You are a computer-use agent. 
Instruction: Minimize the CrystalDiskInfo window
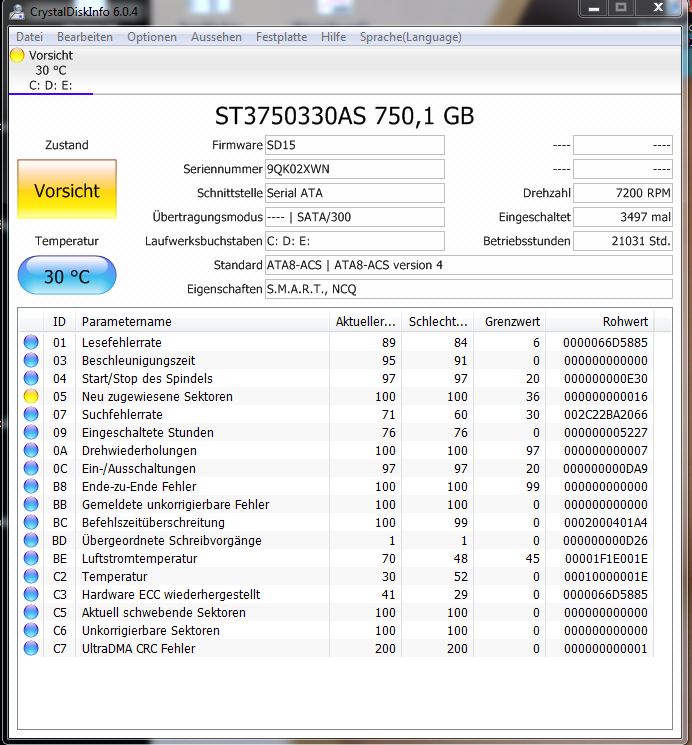594,9
